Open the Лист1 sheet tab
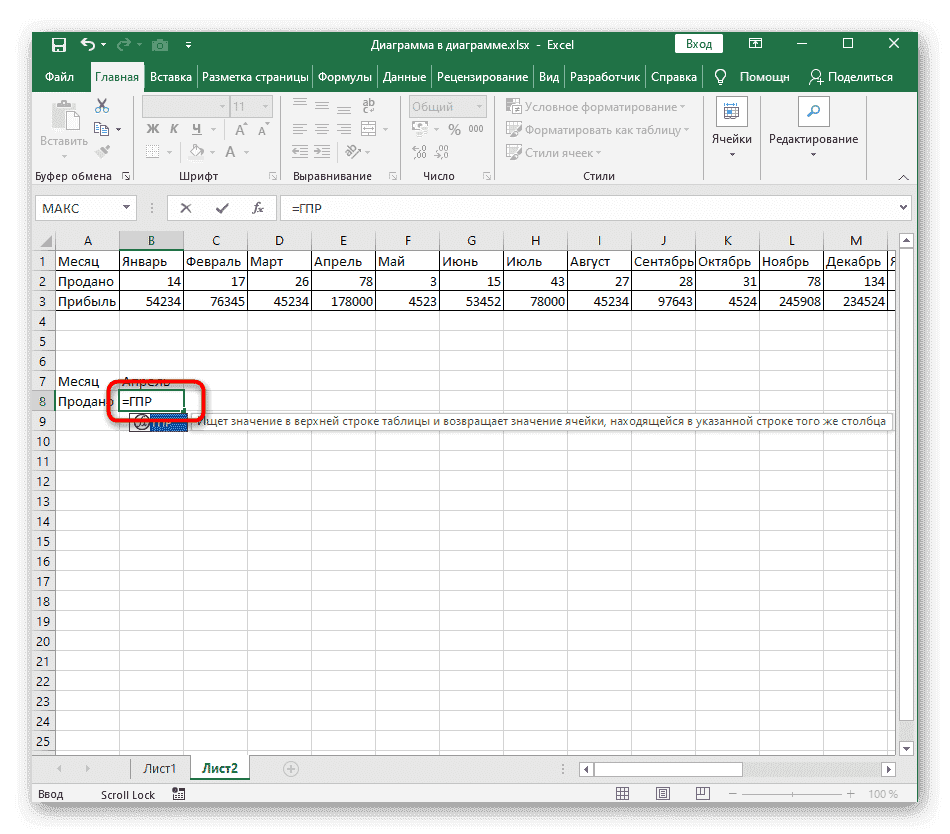 [158, 767]
